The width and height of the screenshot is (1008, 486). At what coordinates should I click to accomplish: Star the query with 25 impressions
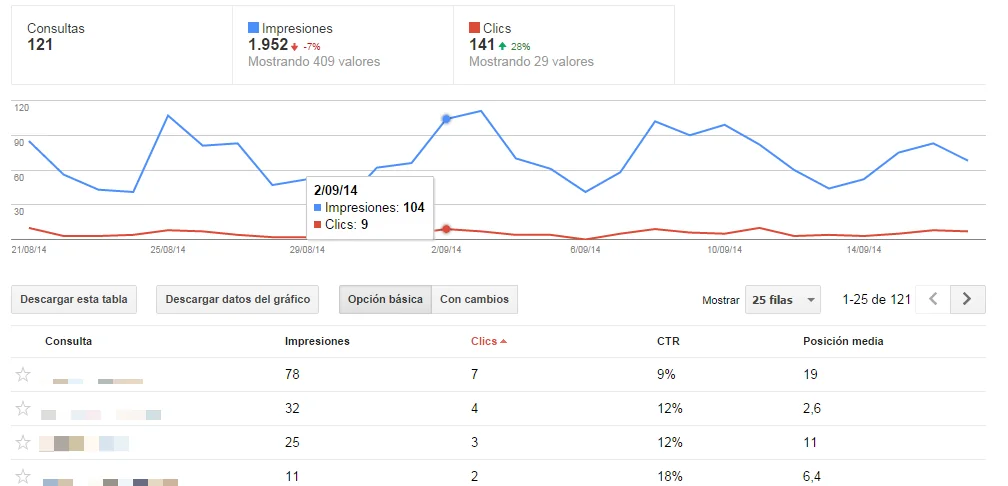23,442
